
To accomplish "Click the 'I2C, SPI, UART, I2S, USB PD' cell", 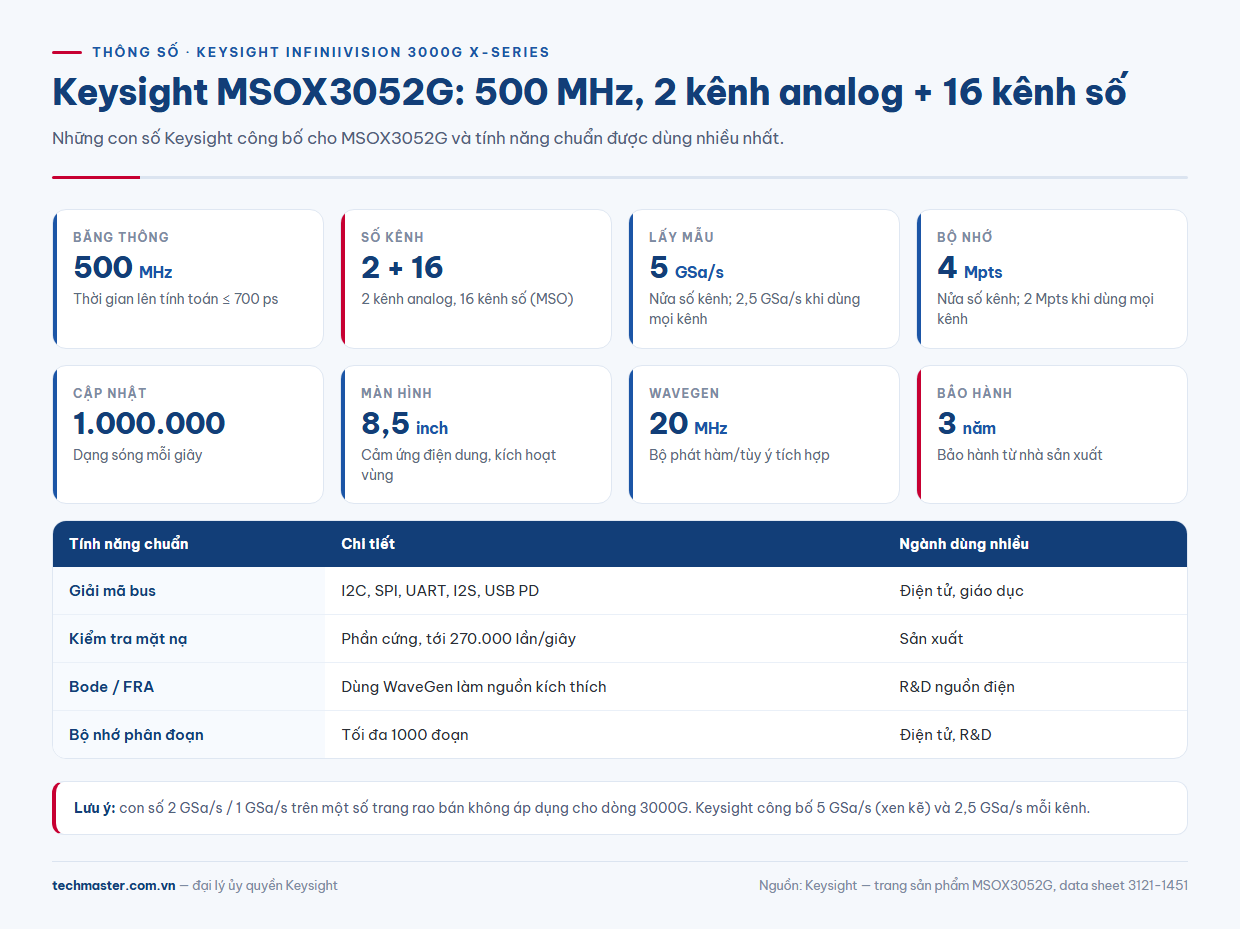I will point(440,591).
